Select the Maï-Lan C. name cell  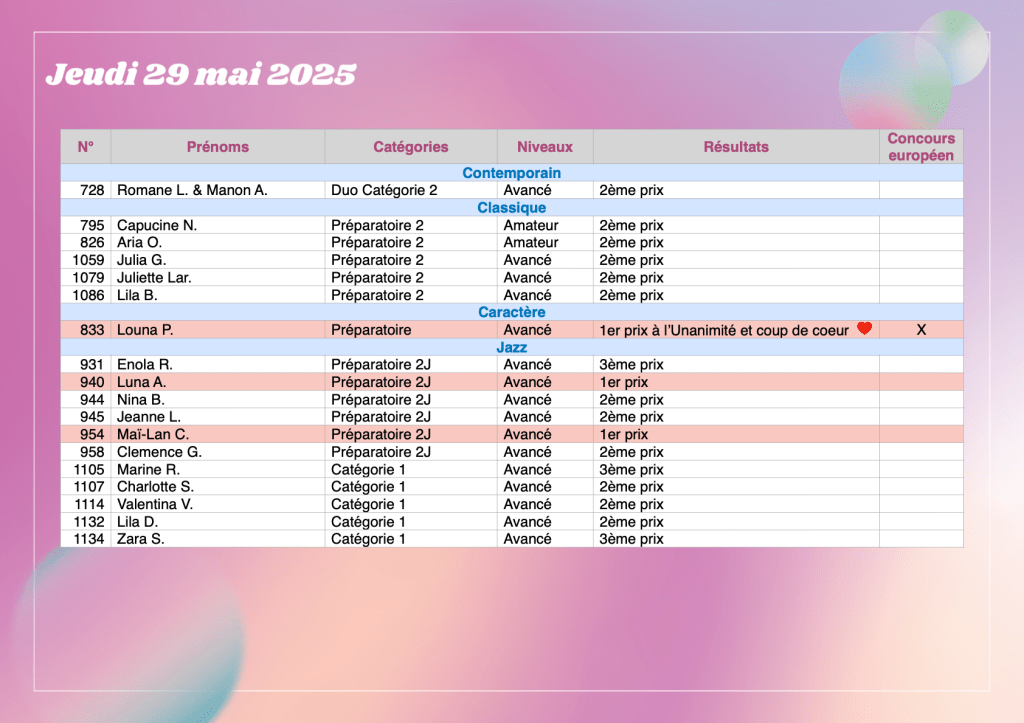pos(153,435)
